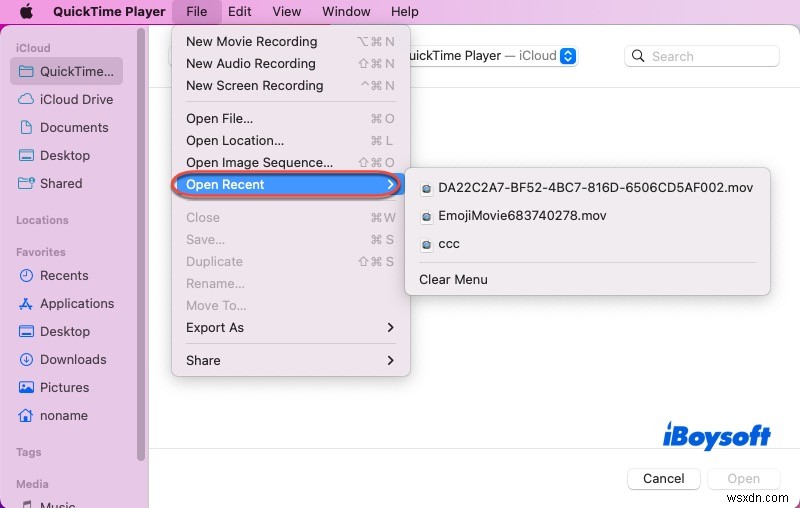Screen dimensions: 800x508
Task: Click the movie icon beside EmojiMovie683740278.mov
Action: (x=427, y=217)
